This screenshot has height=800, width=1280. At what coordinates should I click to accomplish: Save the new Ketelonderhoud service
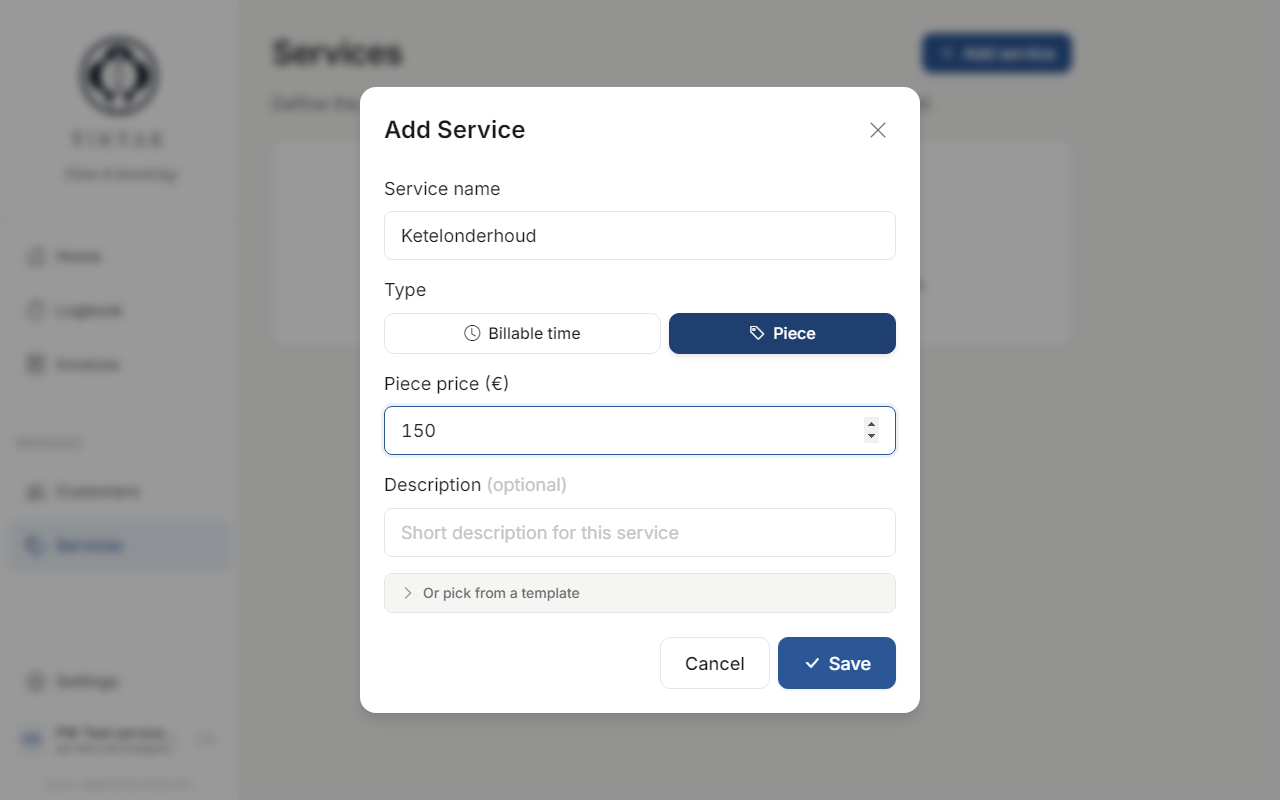click(836, 663)
